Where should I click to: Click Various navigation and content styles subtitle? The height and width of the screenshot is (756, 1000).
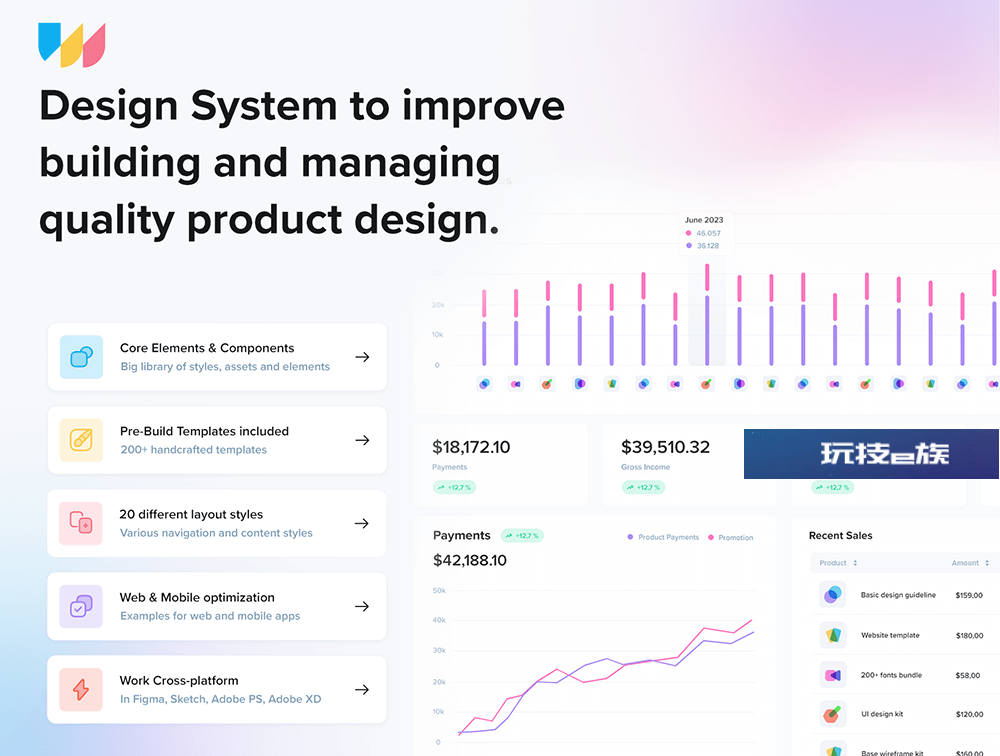[x=216, y=533]
